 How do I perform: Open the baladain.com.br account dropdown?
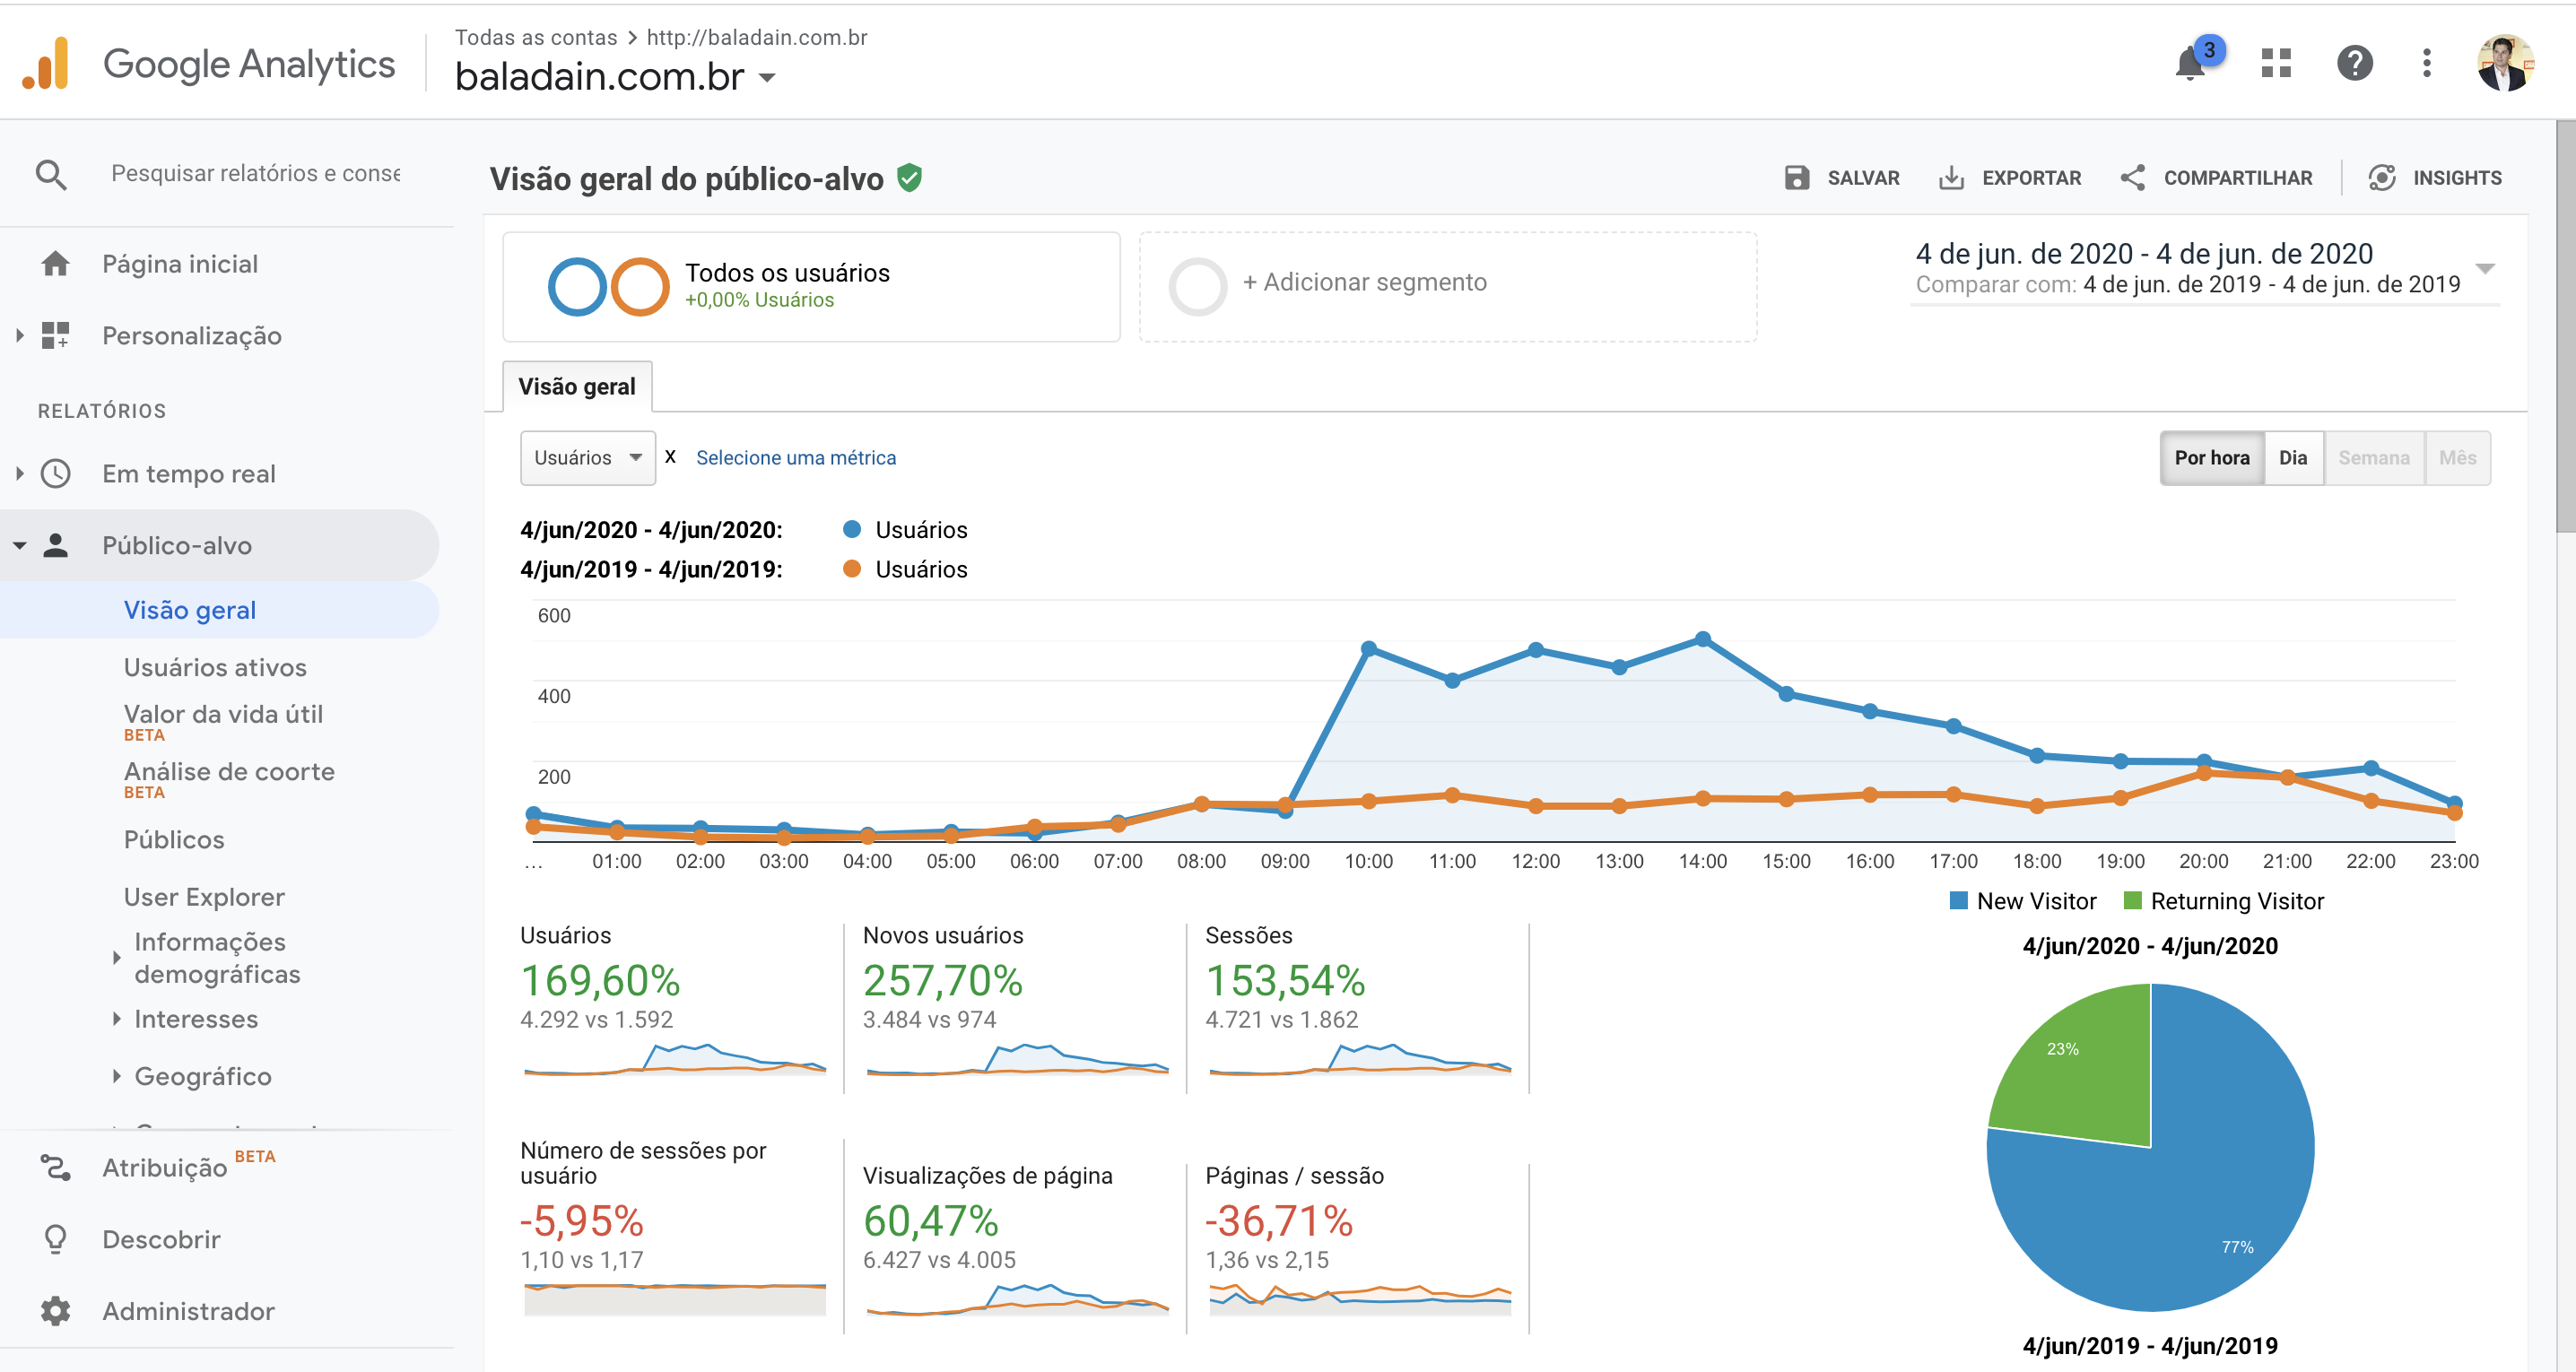tap(767, 78)
